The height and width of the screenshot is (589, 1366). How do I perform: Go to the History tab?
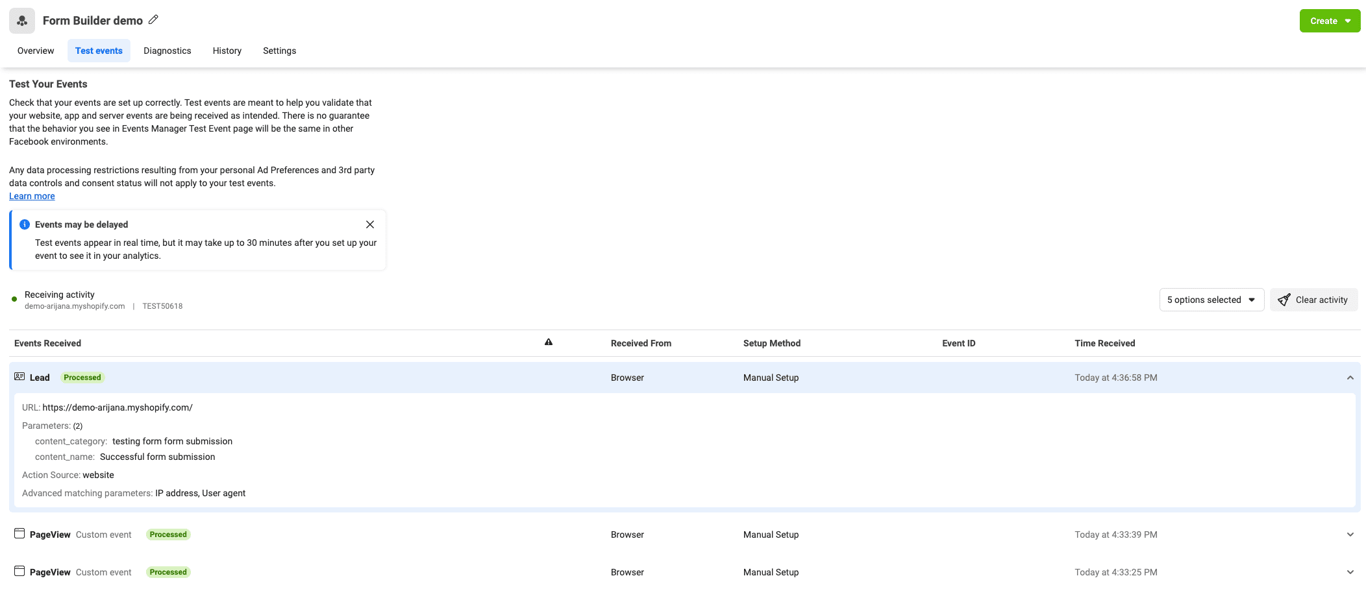pos(227,51)
